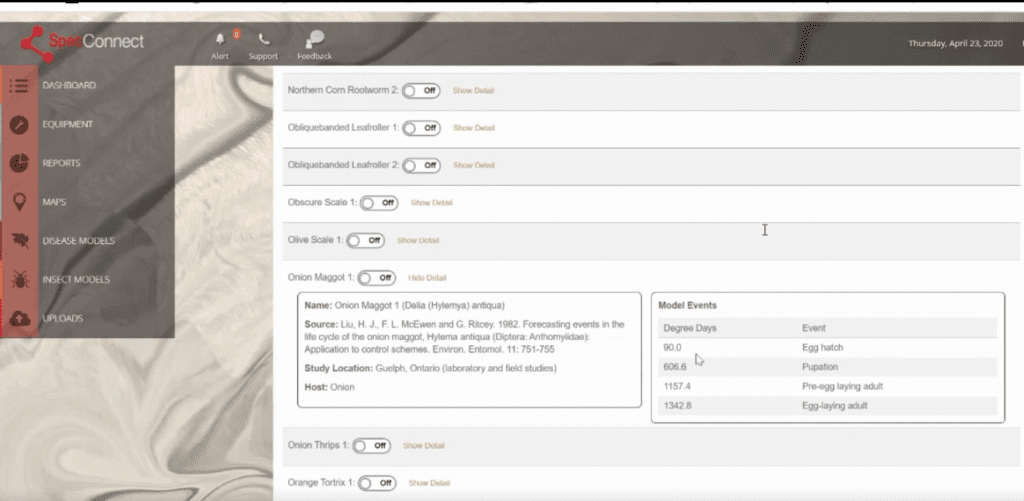Open the UPLOADS menu item
Screen dimensions: 1024x501
[63, 318]
